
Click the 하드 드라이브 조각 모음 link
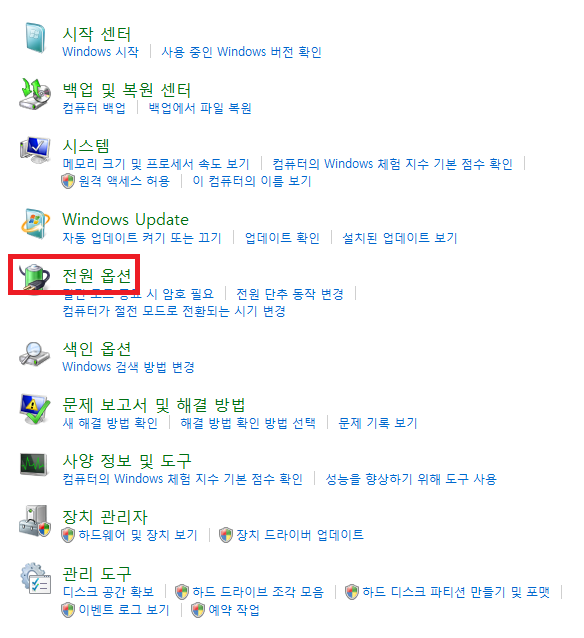point(258,592)
